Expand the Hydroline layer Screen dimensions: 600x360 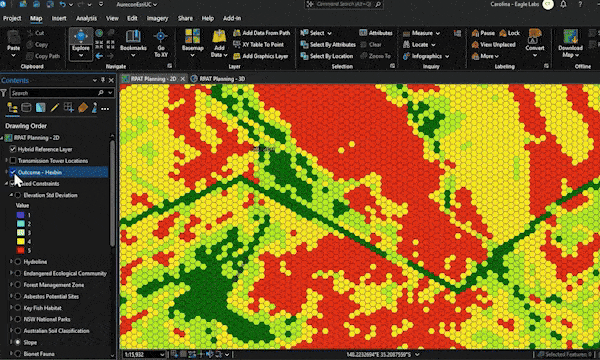11,262
